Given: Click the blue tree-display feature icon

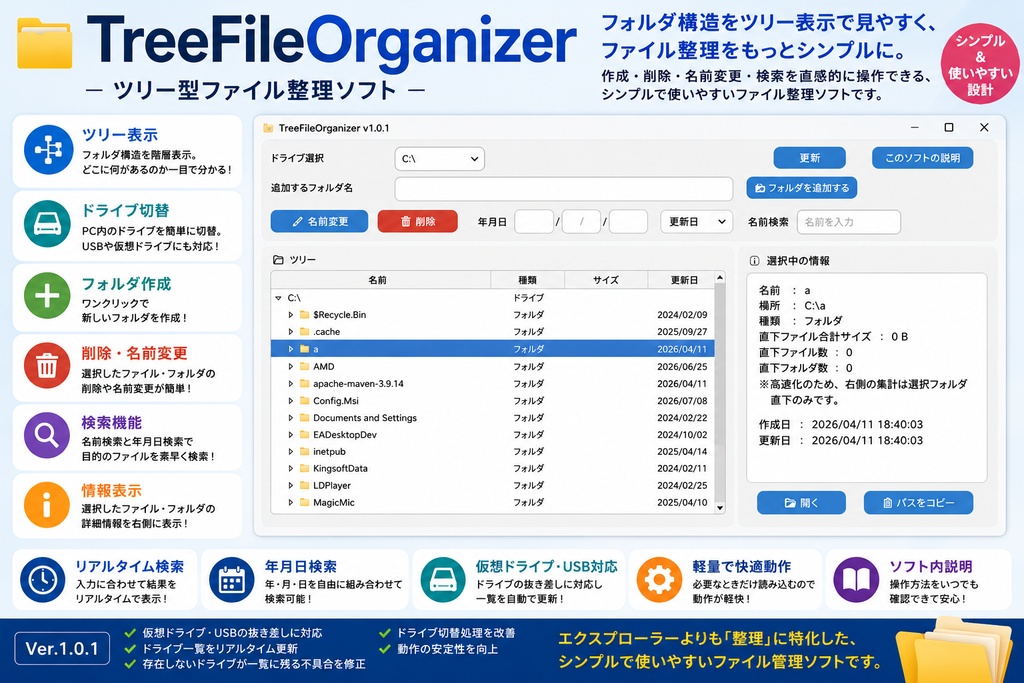Looking at the screenshot, I should [x=48, y=150].
